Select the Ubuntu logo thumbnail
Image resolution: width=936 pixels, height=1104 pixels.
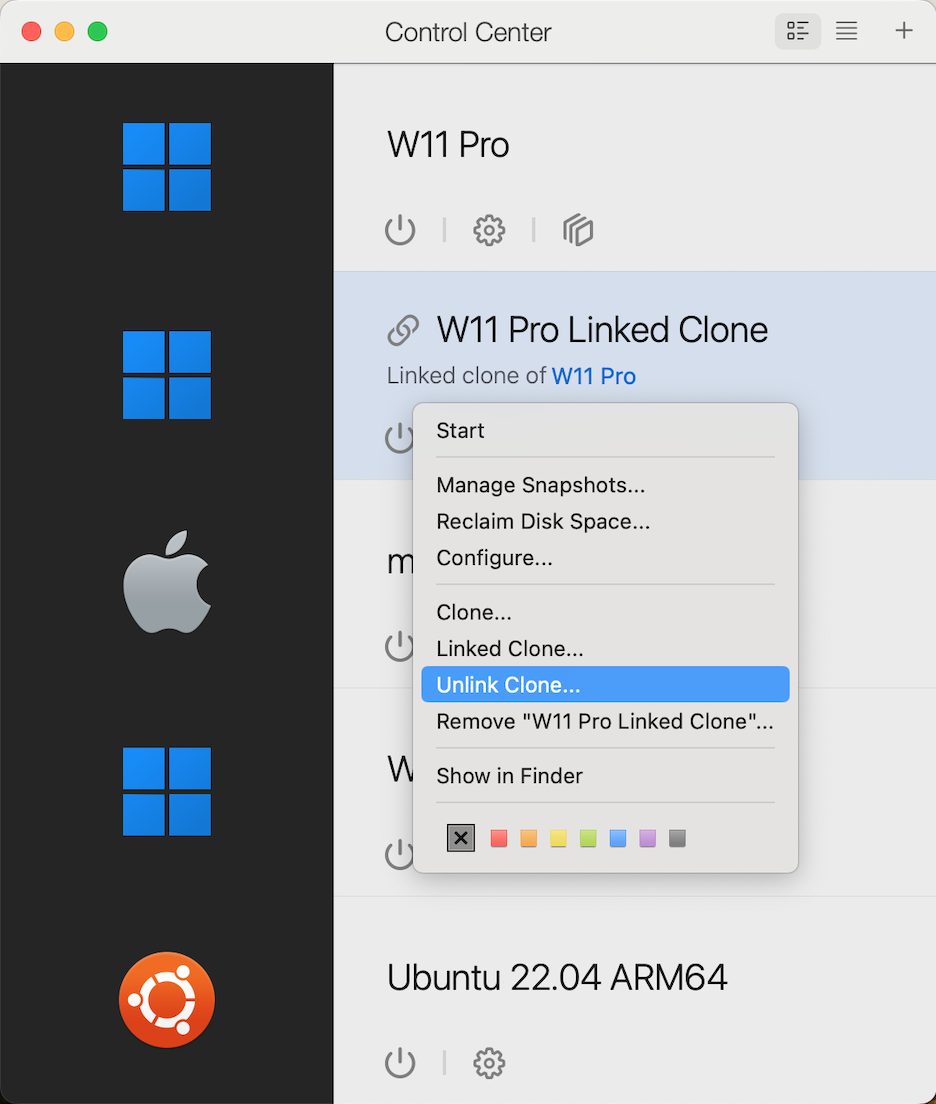point(167,1000)
